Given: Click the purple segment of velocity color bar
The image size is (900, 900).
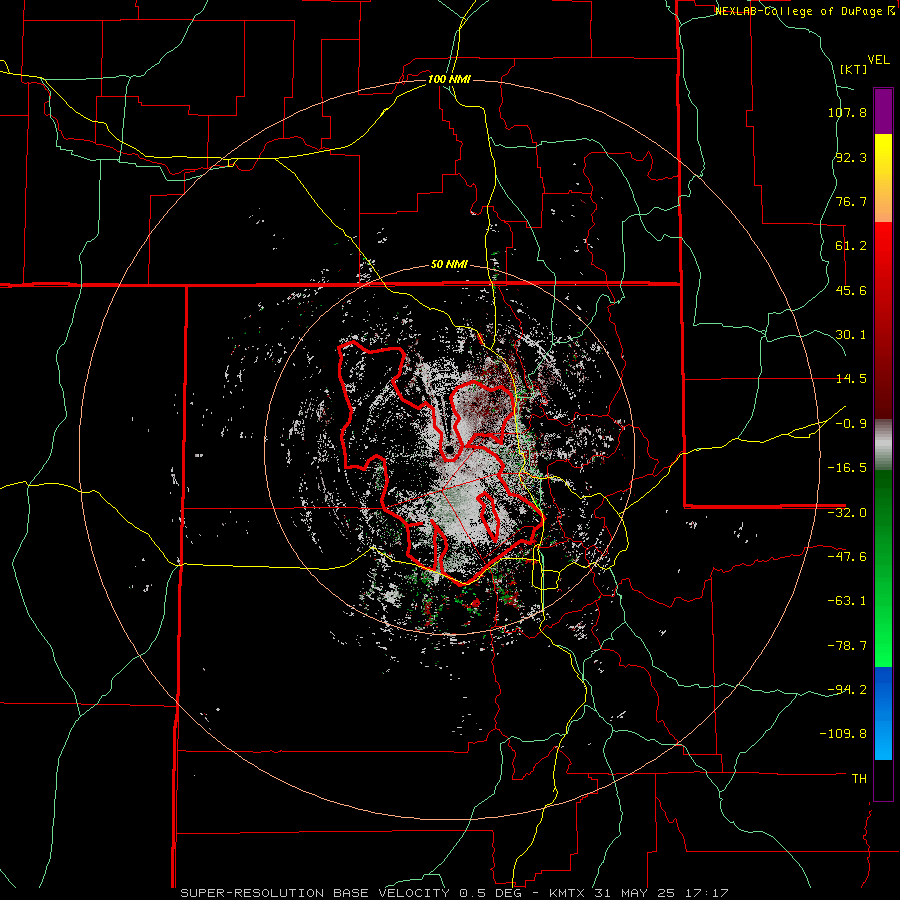Looking at the screenshot, I should (883, 111).
